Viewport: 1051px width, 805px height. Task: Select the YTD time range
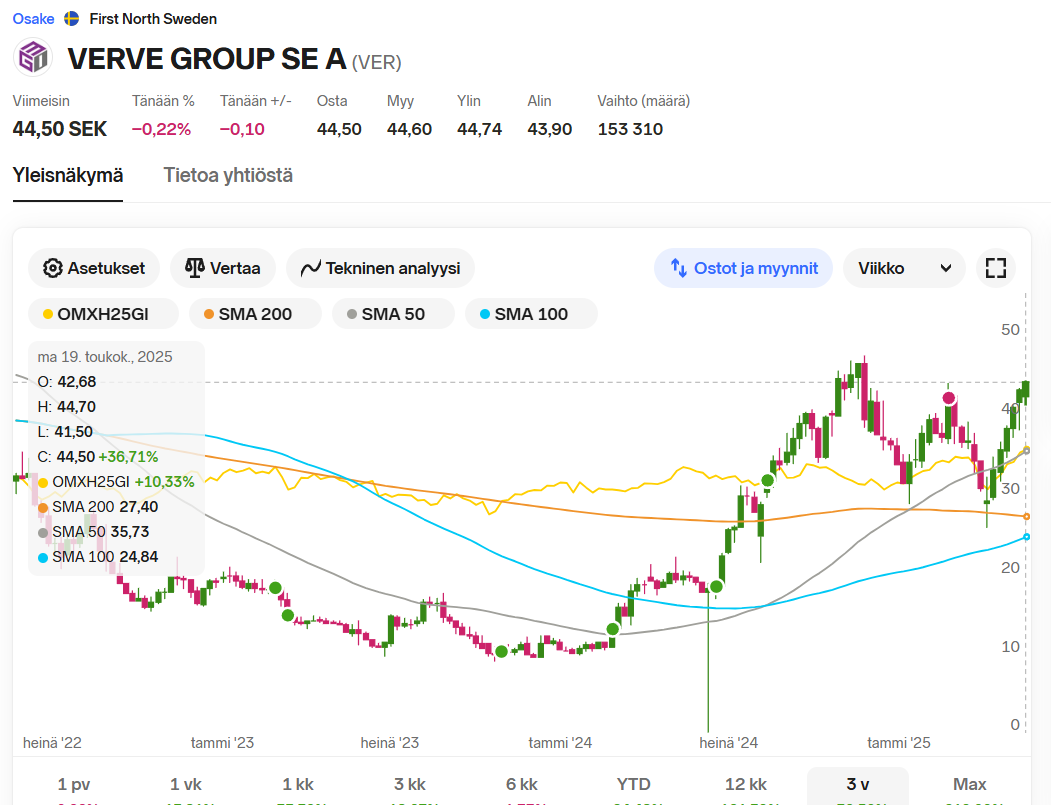point(633,784)
